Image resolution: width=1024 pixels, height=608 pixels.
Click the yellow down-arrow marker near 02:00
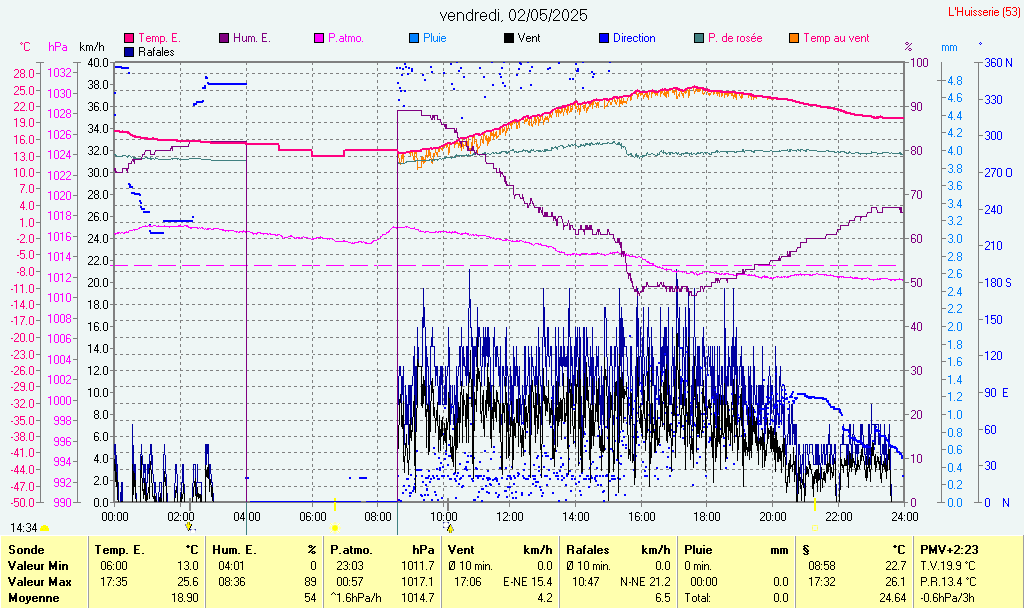(x=189, y=526)
